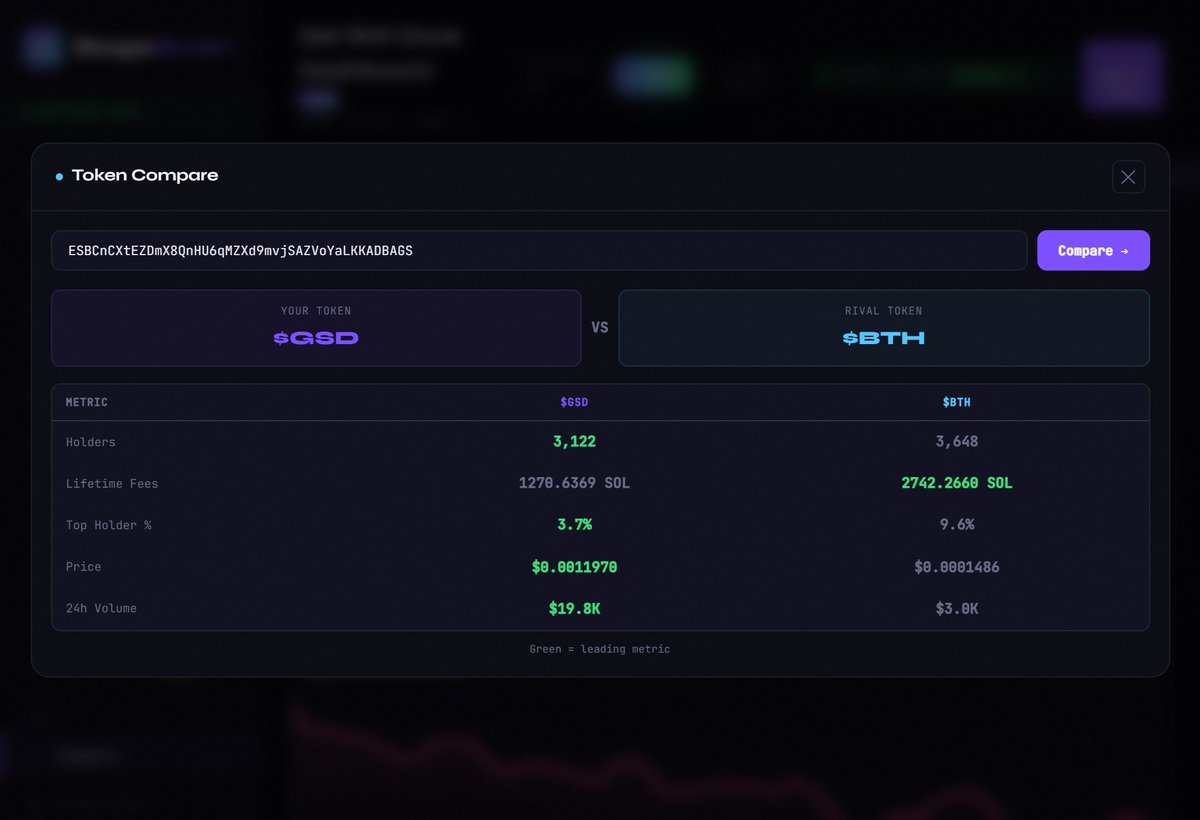Click the 9.6% top holder value

click(956, 524)
